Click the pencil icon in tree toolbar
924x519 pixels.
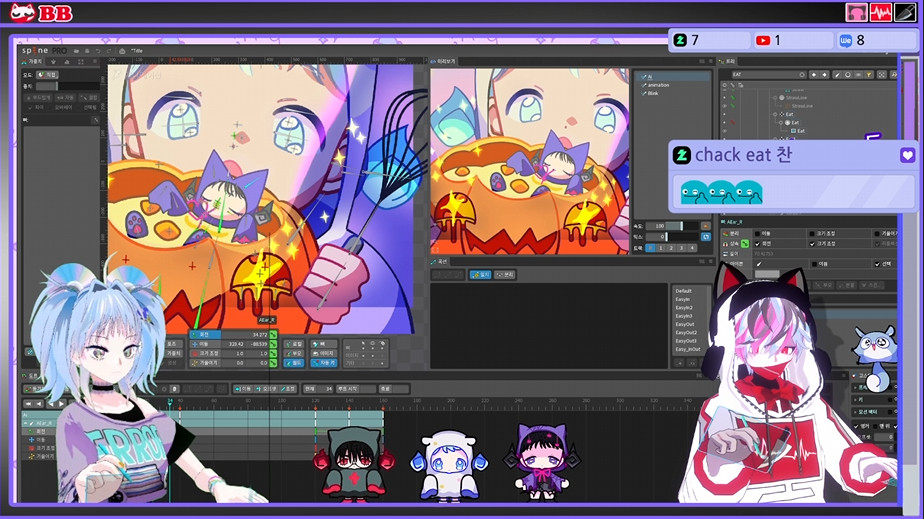point(837,75)
